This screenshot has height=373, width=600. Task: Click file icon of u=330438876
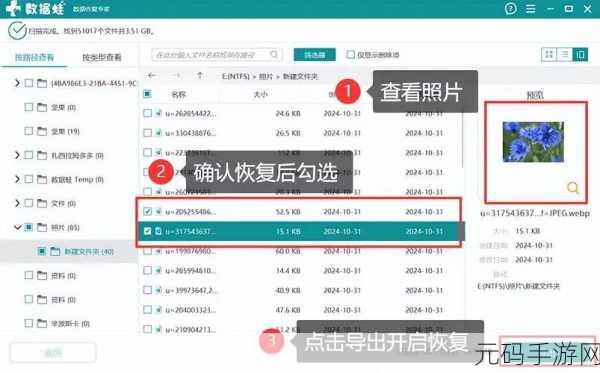click(158, 133)
